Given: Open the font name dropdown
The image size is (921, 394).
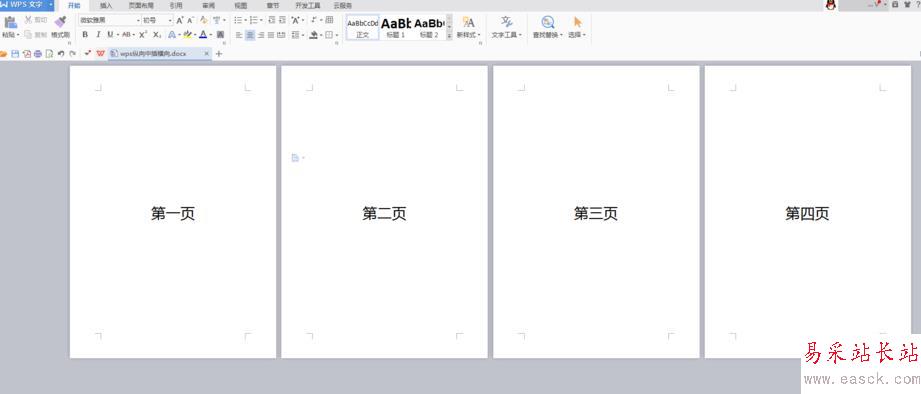Looking at the screenshot, I should [139, 20].
